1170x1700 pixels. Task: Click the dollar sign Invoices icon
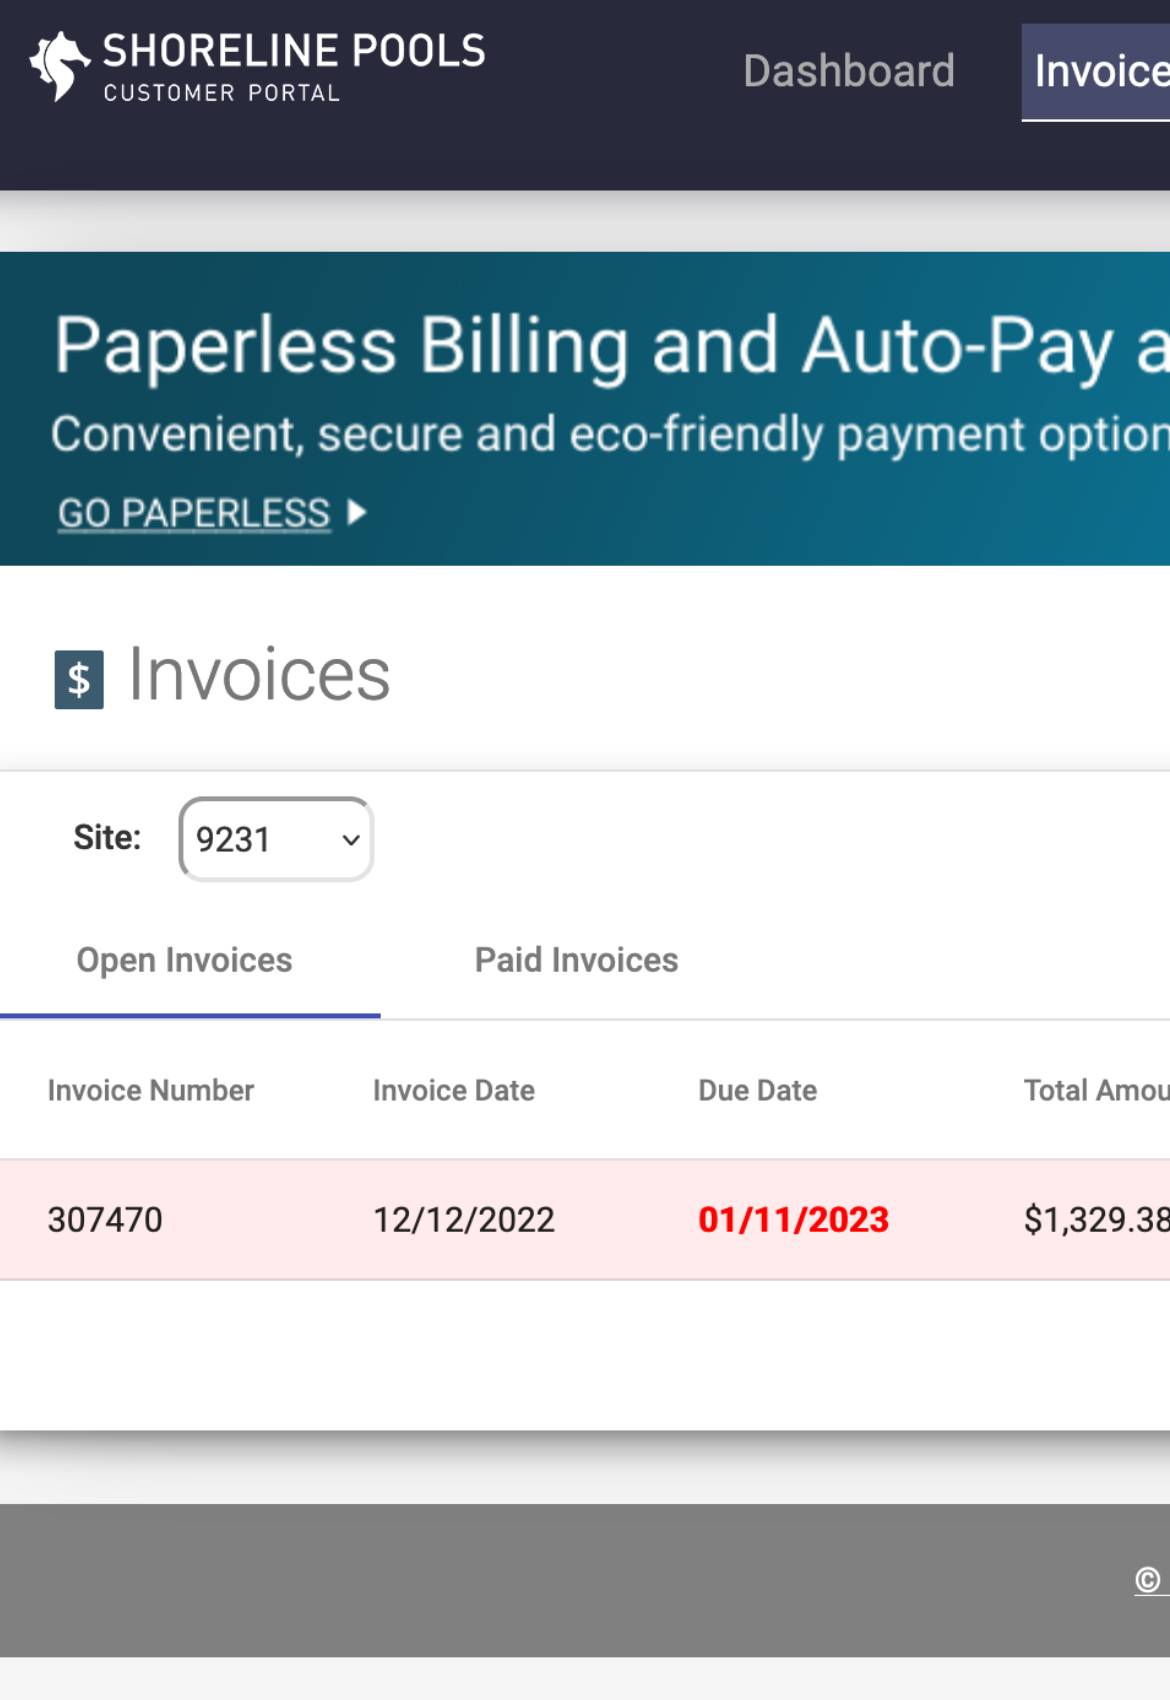coord(79,680)
